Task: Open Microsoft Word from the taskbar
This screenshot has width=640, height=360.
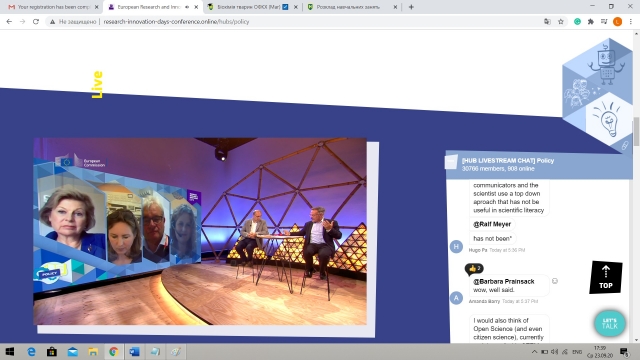Action: (x=134, y=351)
